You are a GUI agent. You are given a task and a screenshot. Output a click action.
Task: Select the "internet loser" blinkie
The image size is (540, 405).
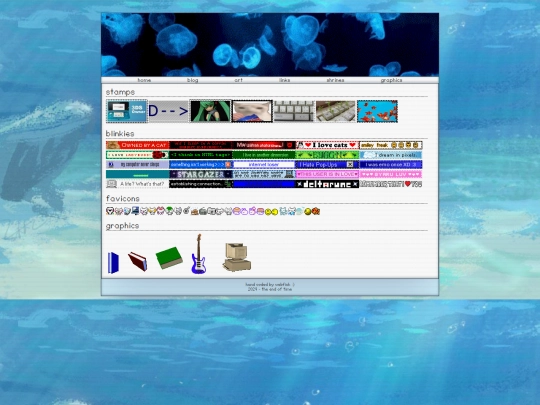pos(264,164)
